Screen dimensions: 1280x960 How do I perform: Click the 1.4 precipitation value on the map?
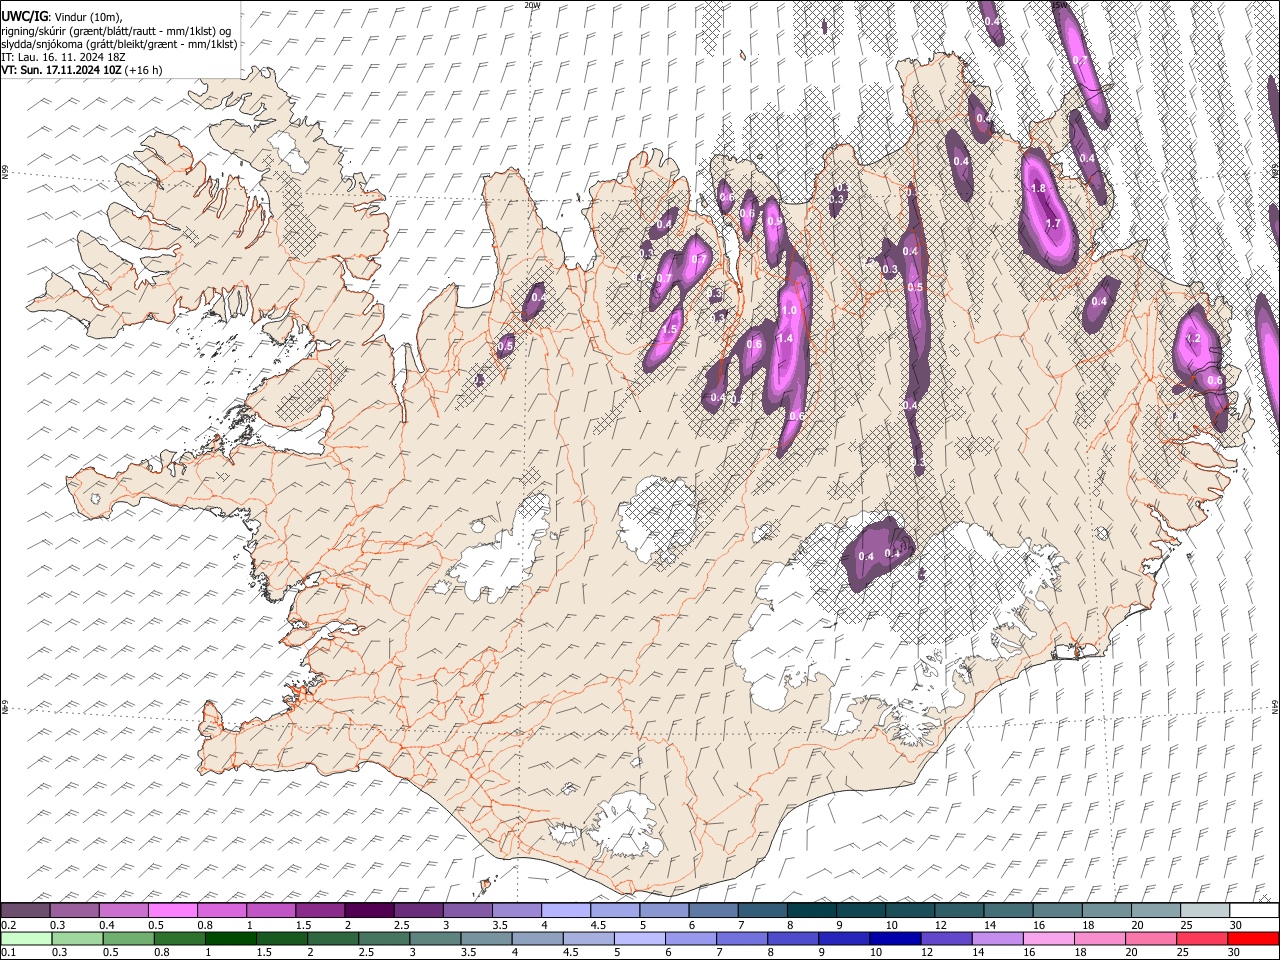pyautogui.click(x=784, y=339)
